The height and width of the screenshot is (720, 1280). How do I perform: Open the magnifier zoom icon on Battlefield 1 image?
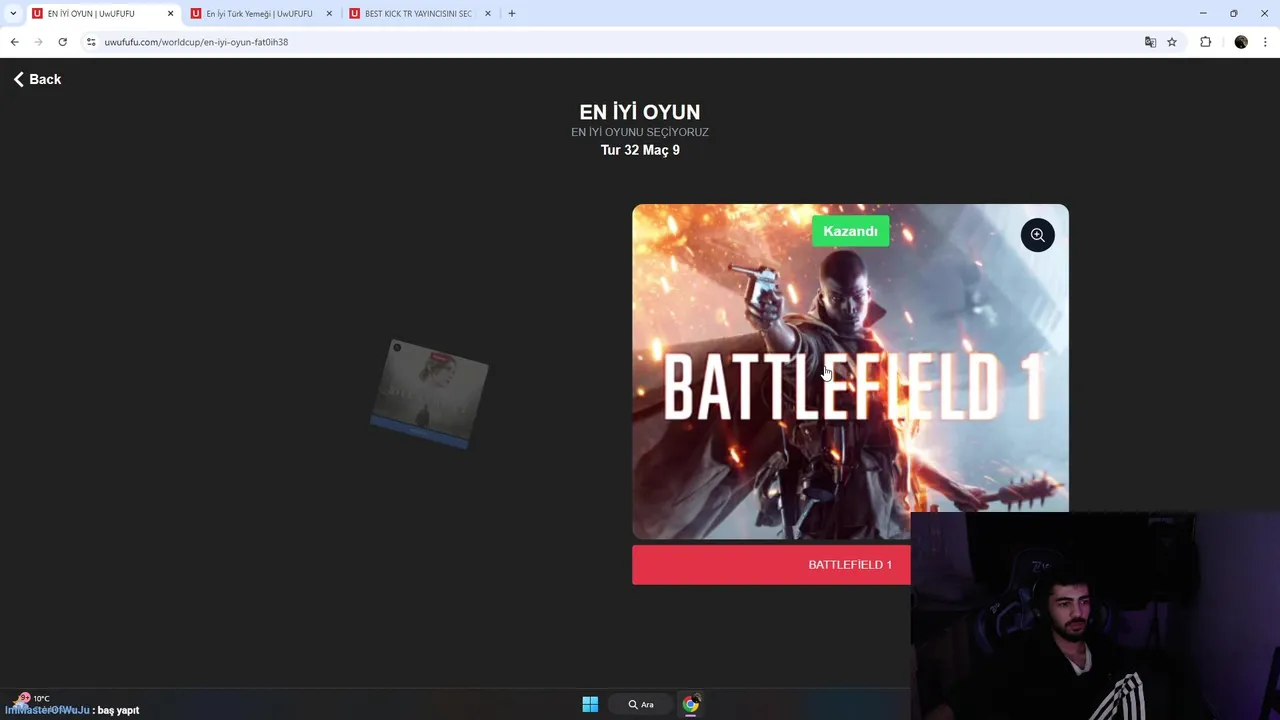point(1037,235)
